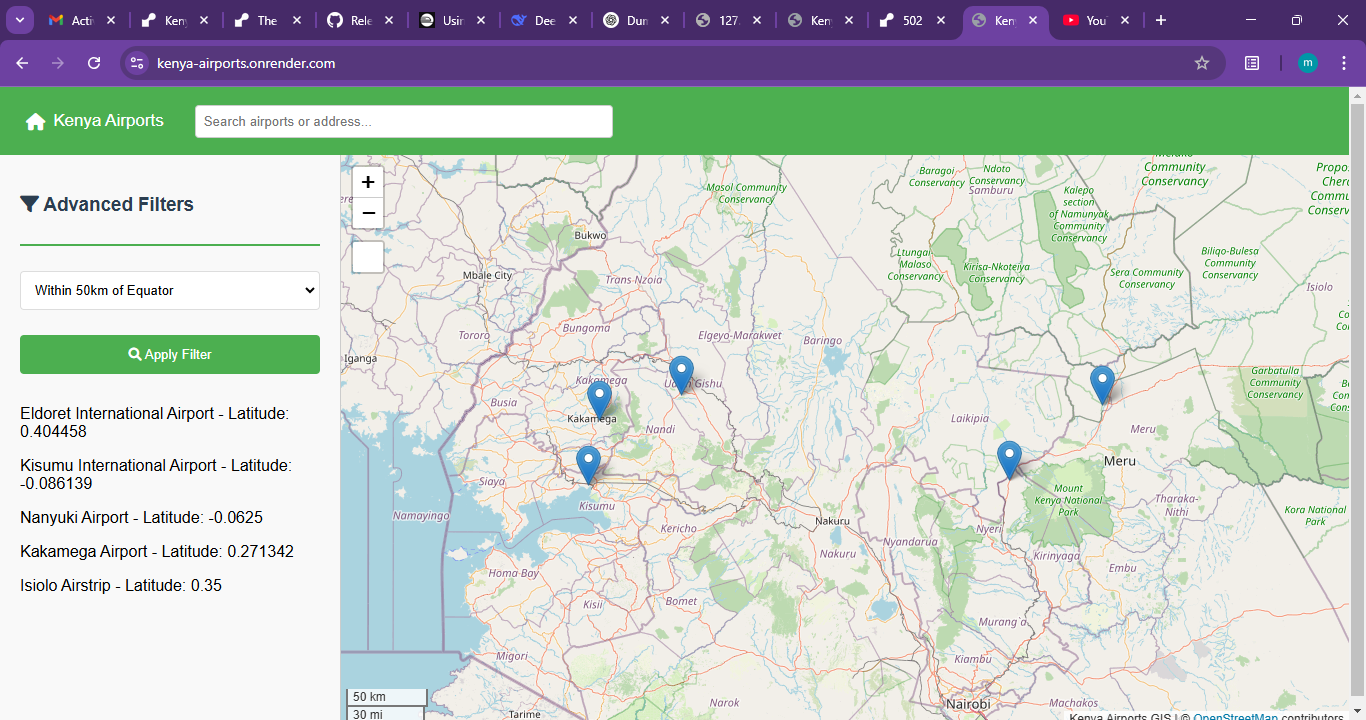Close the YouTube tab
The width and height of the screenshot is (1366, 720).
tap(1125, 20)
